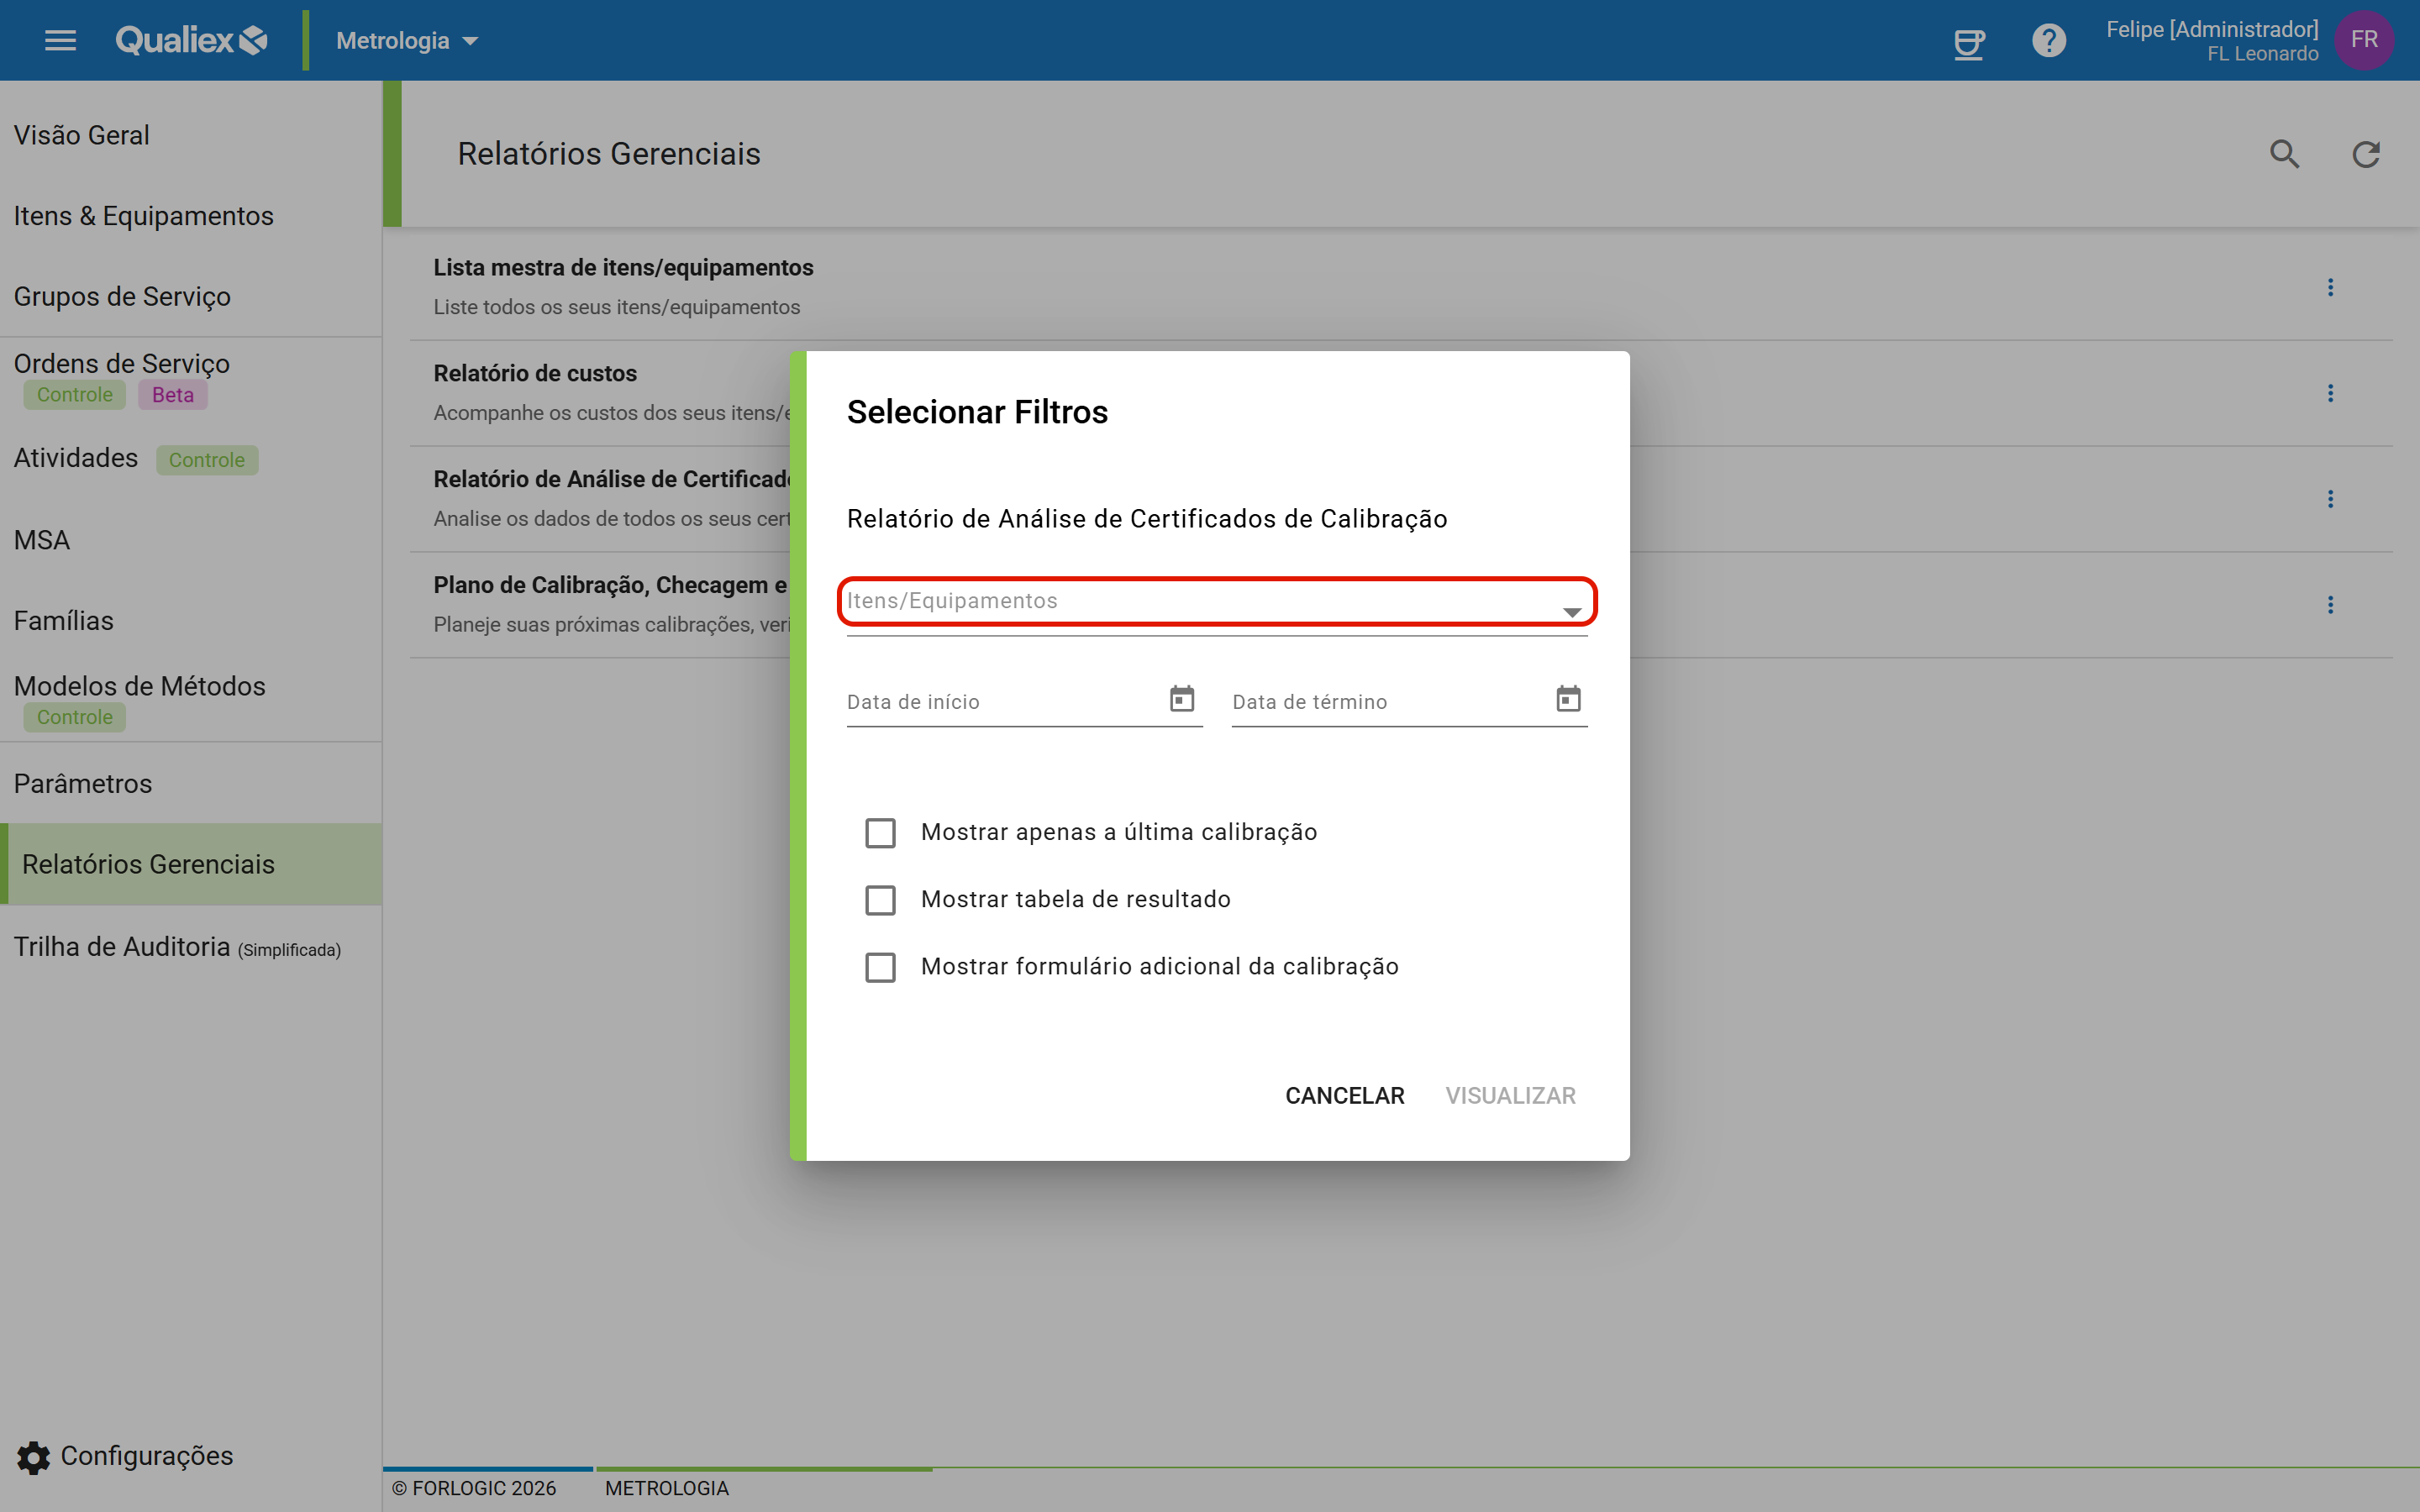Image resolution: width=2420 pixels, height=1512 pixels.
Task: Click the CANCELAR button
Action: coord(1344,1096)
